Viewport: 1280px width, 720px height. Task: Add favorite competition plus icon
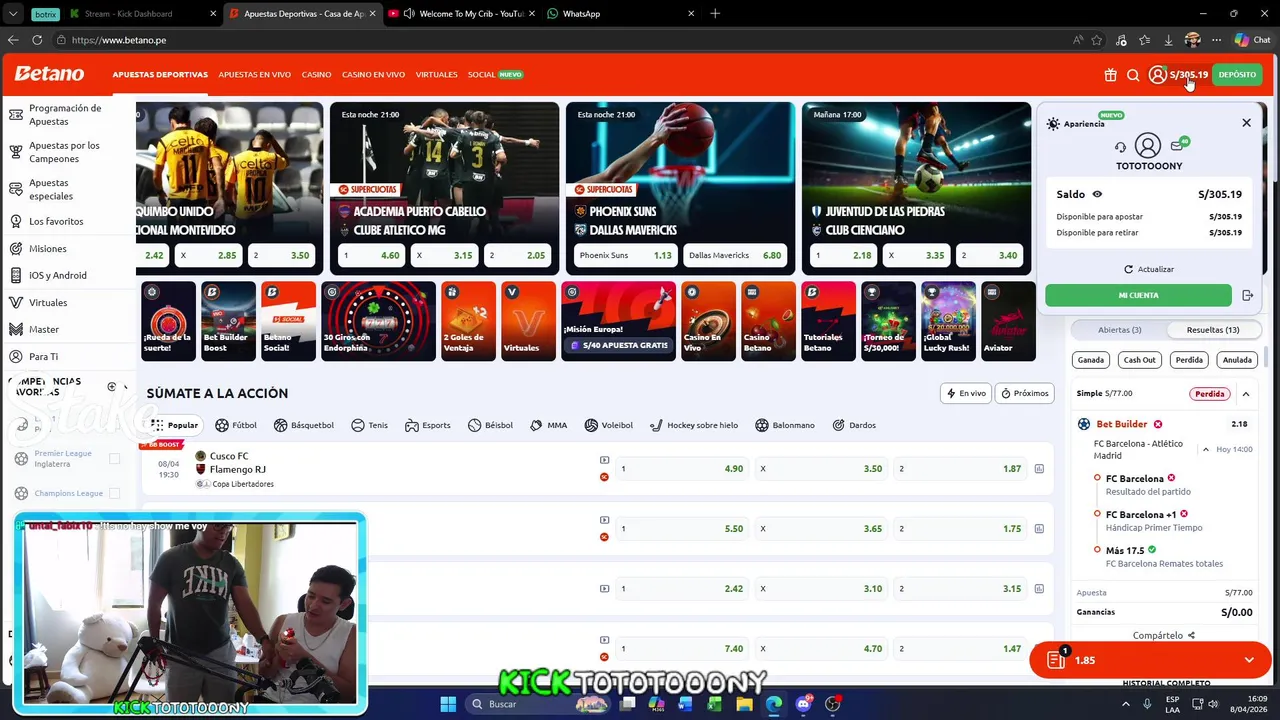pos(112,387)
